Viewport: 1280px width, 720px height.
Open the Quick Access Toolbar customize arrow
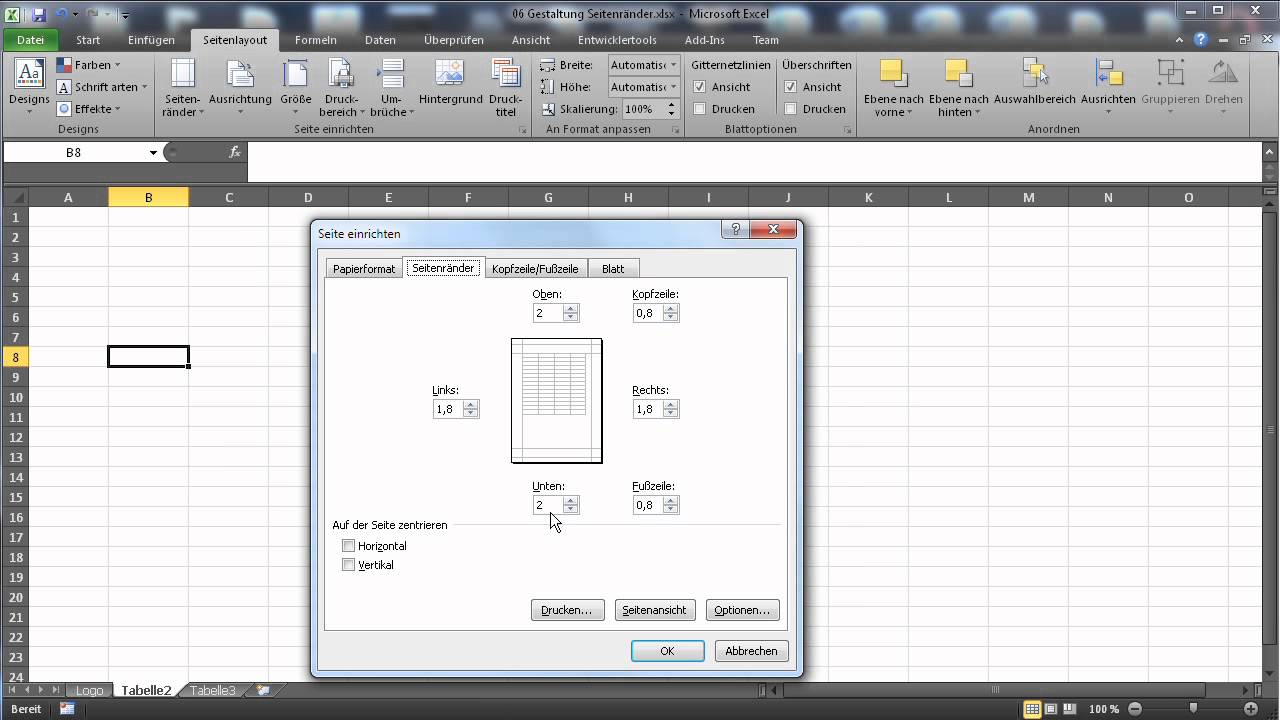pos(125,16)
